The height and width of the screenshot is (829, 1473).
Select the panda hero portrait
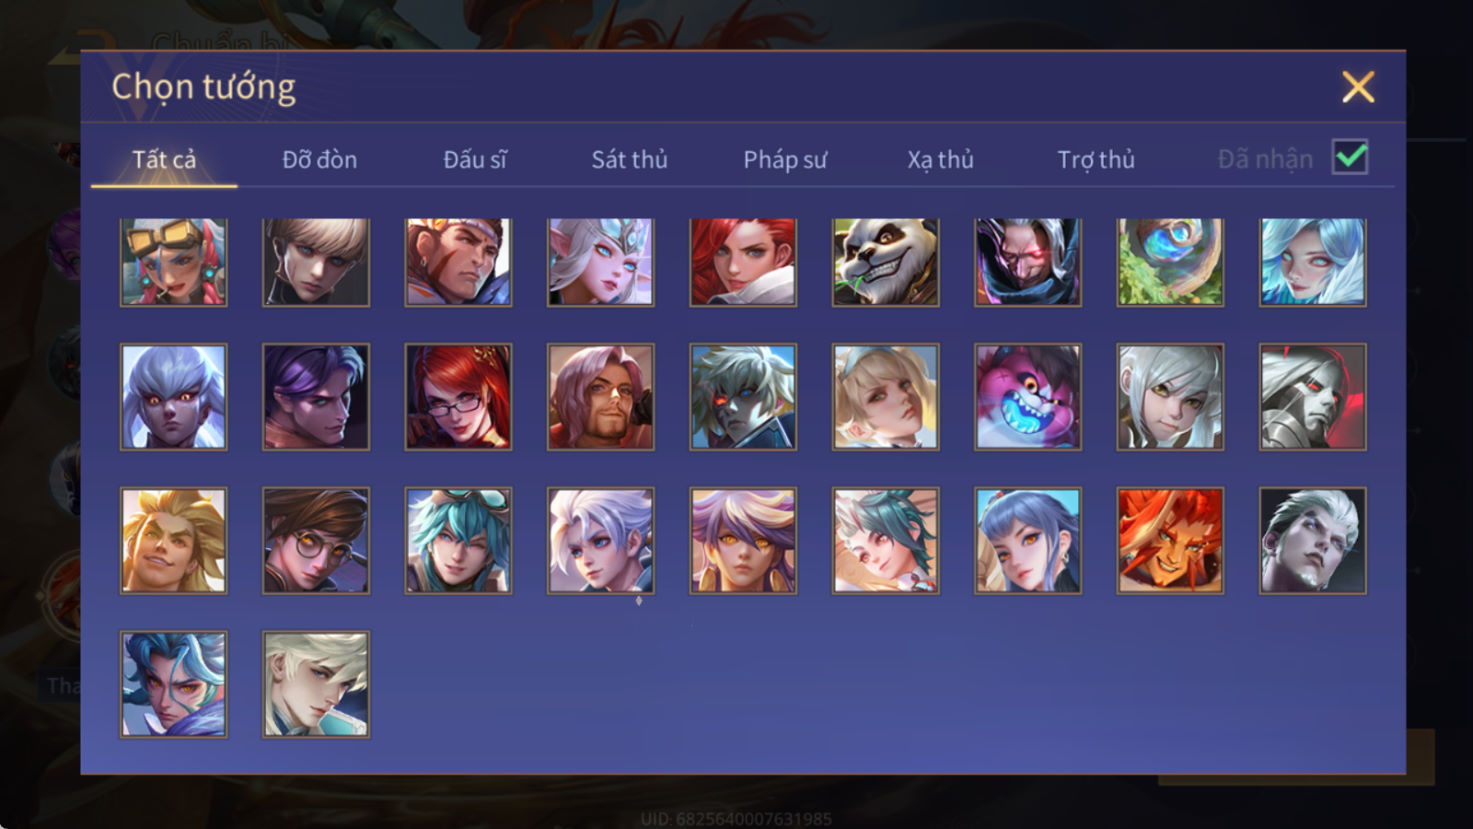click(885, 262)
